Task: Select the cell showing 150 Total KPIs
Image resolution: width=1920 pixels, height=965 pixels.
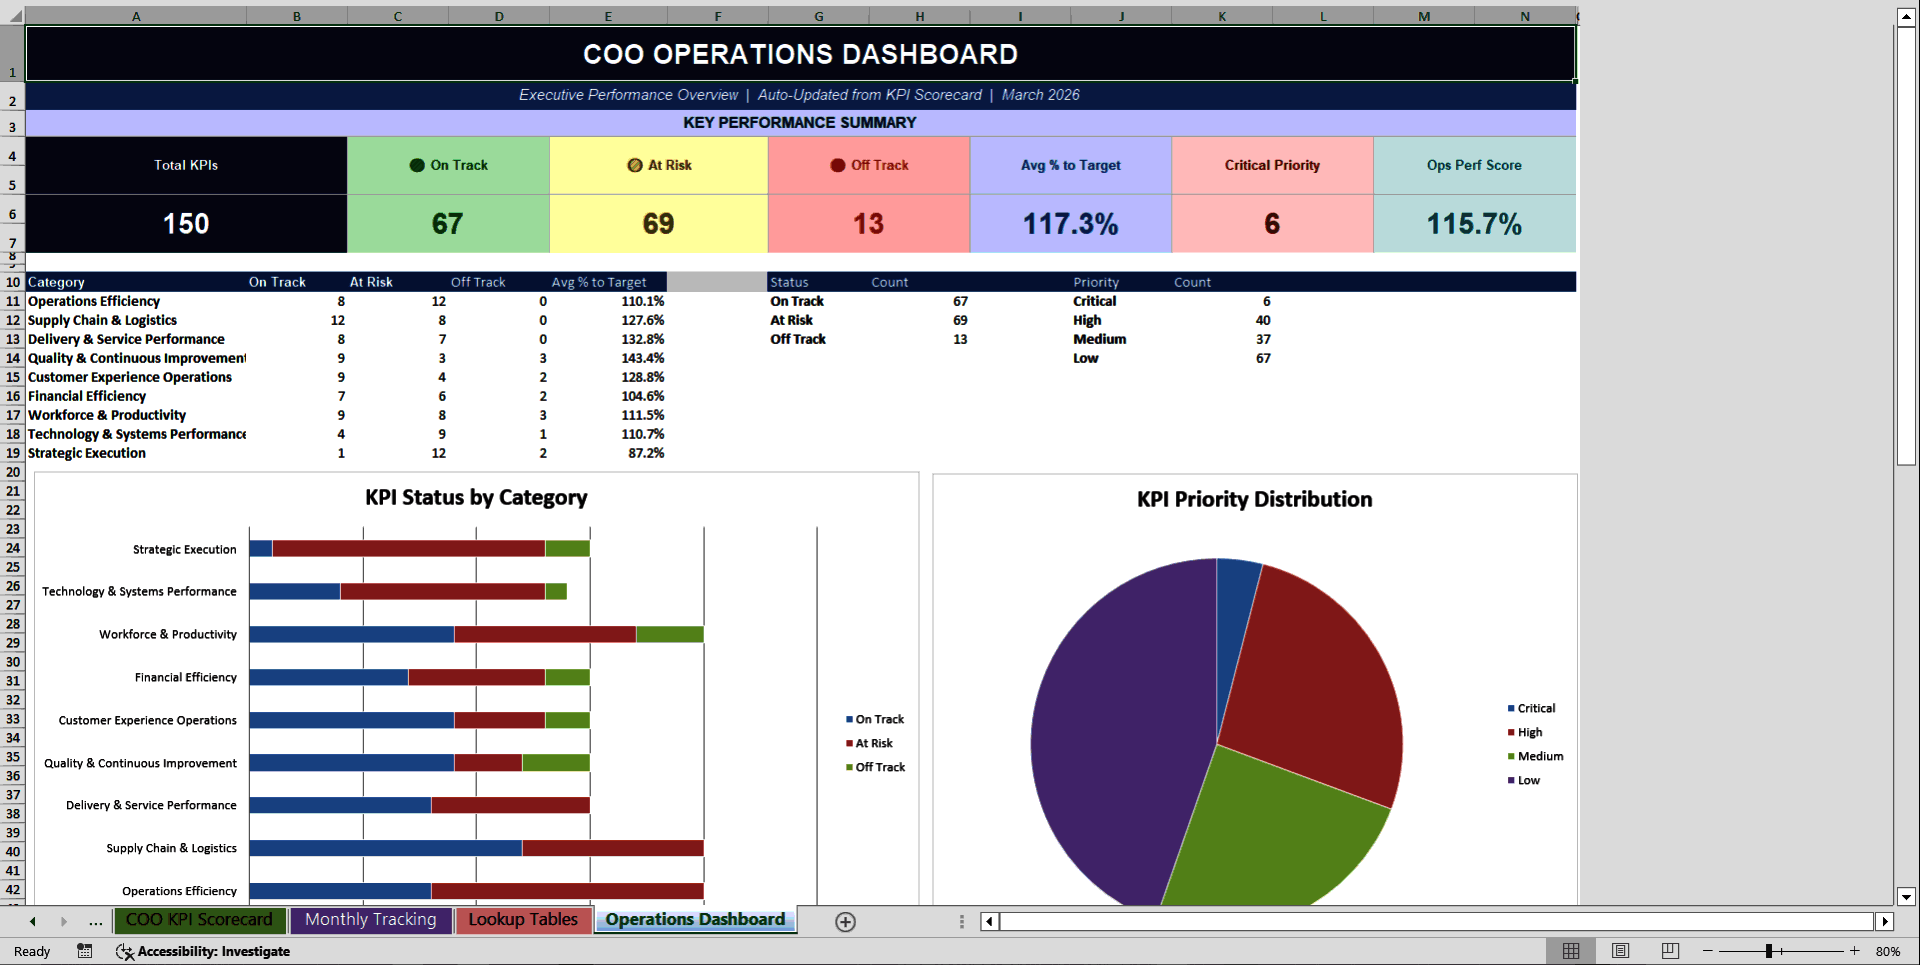Action: point(186,223)
